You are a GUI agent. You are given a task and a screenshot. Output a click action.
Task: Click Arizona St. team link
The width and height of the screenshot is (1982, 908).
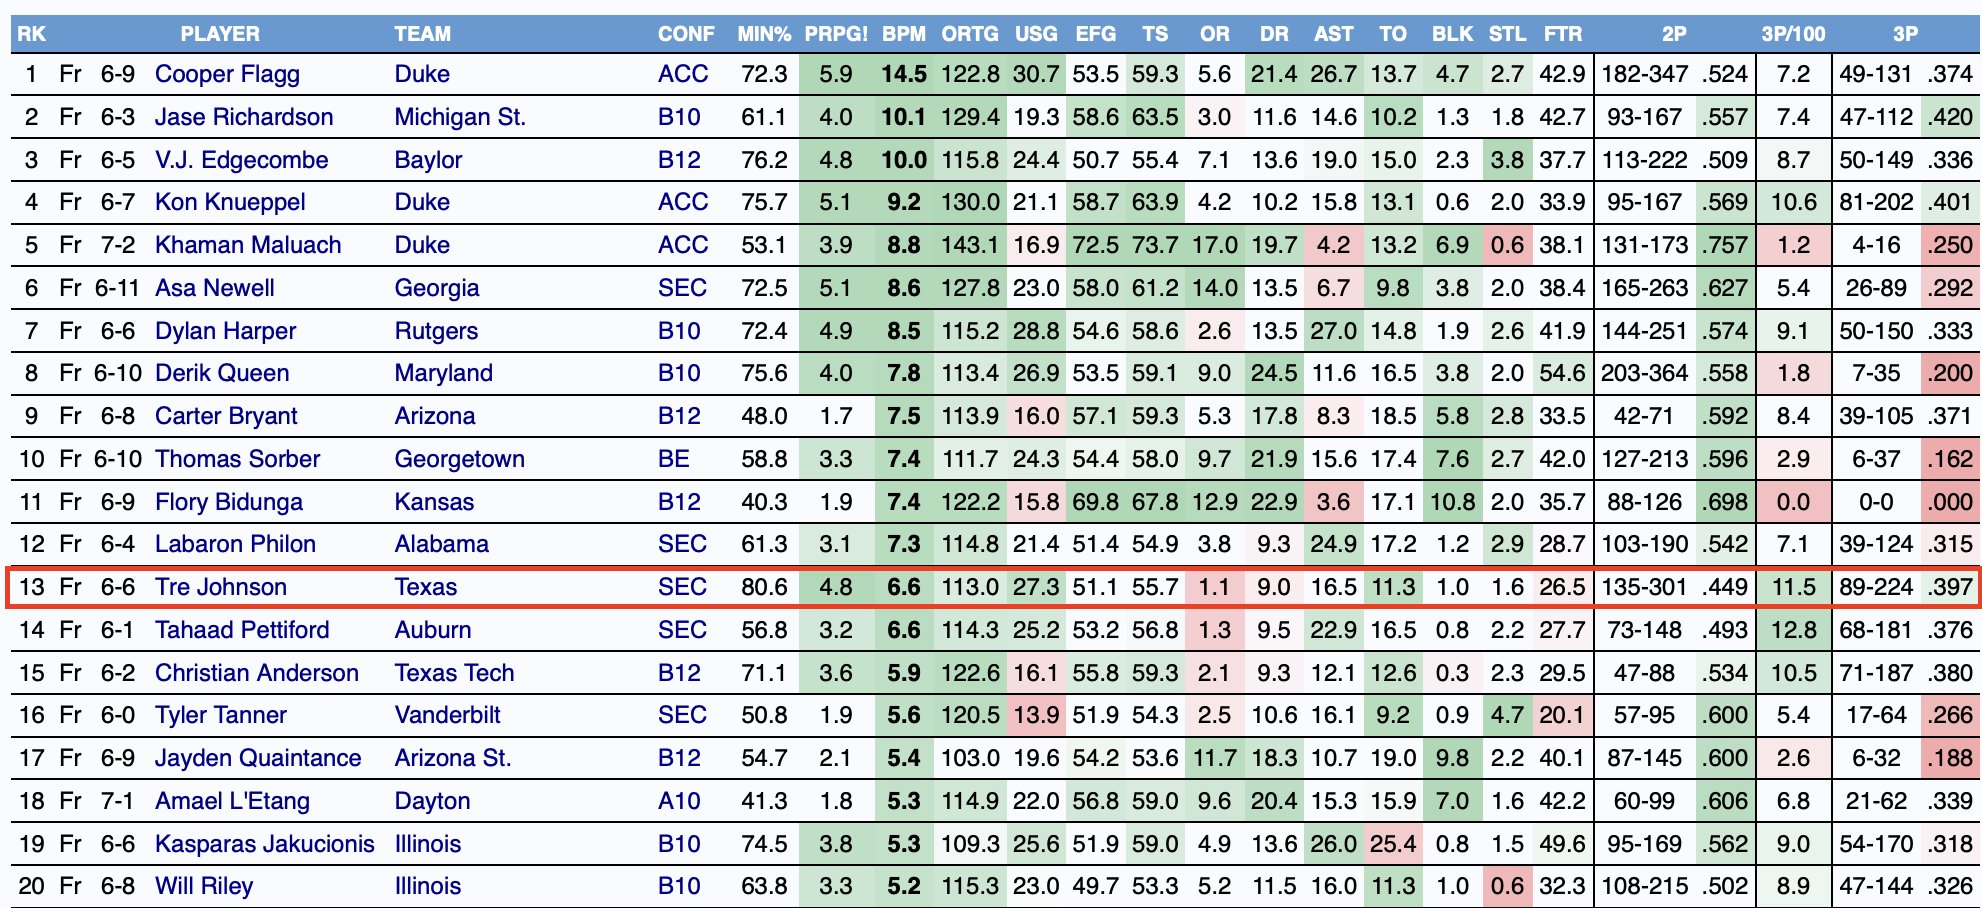coord(453,758)
